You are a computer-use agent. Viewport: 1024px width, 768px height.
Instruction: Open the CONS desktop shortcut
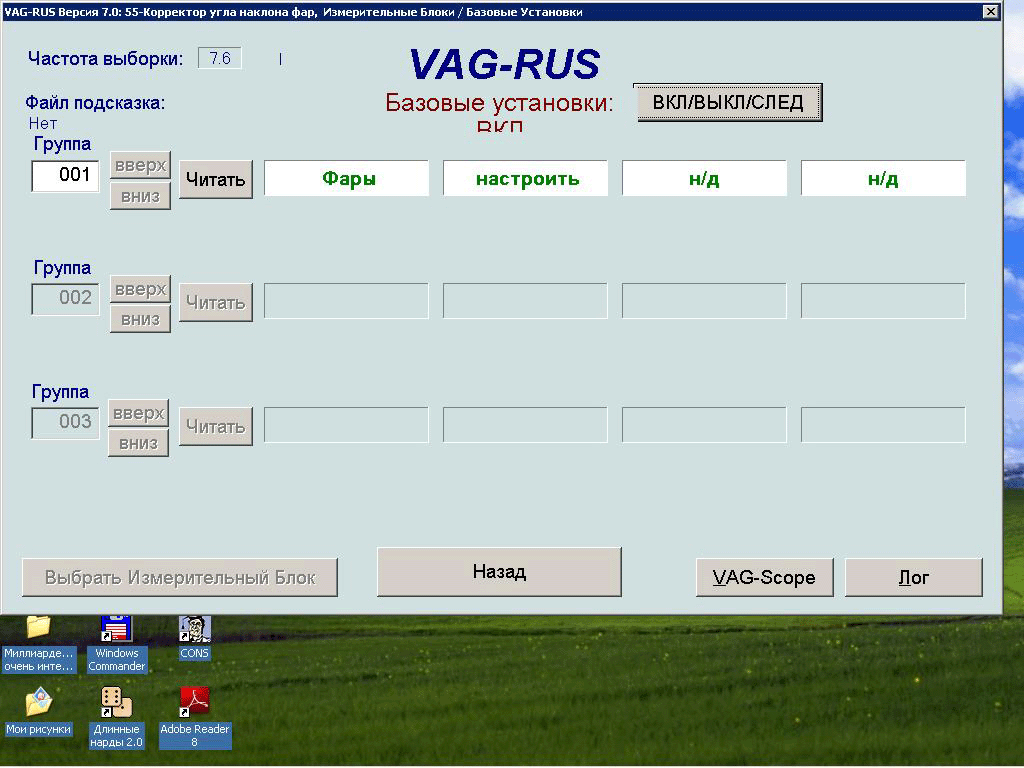click(x=194, y=630)
